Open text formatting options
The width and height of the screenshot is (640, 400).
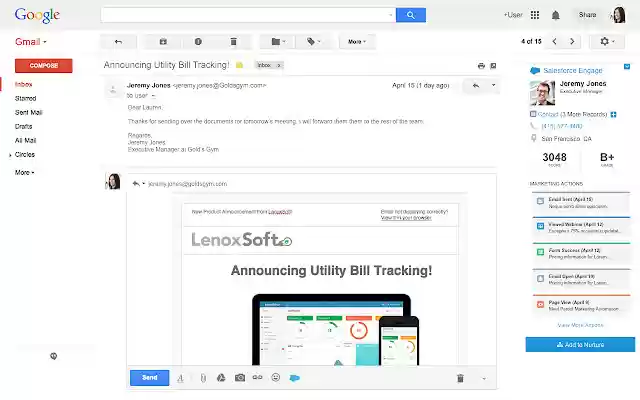tap(180, 378)
